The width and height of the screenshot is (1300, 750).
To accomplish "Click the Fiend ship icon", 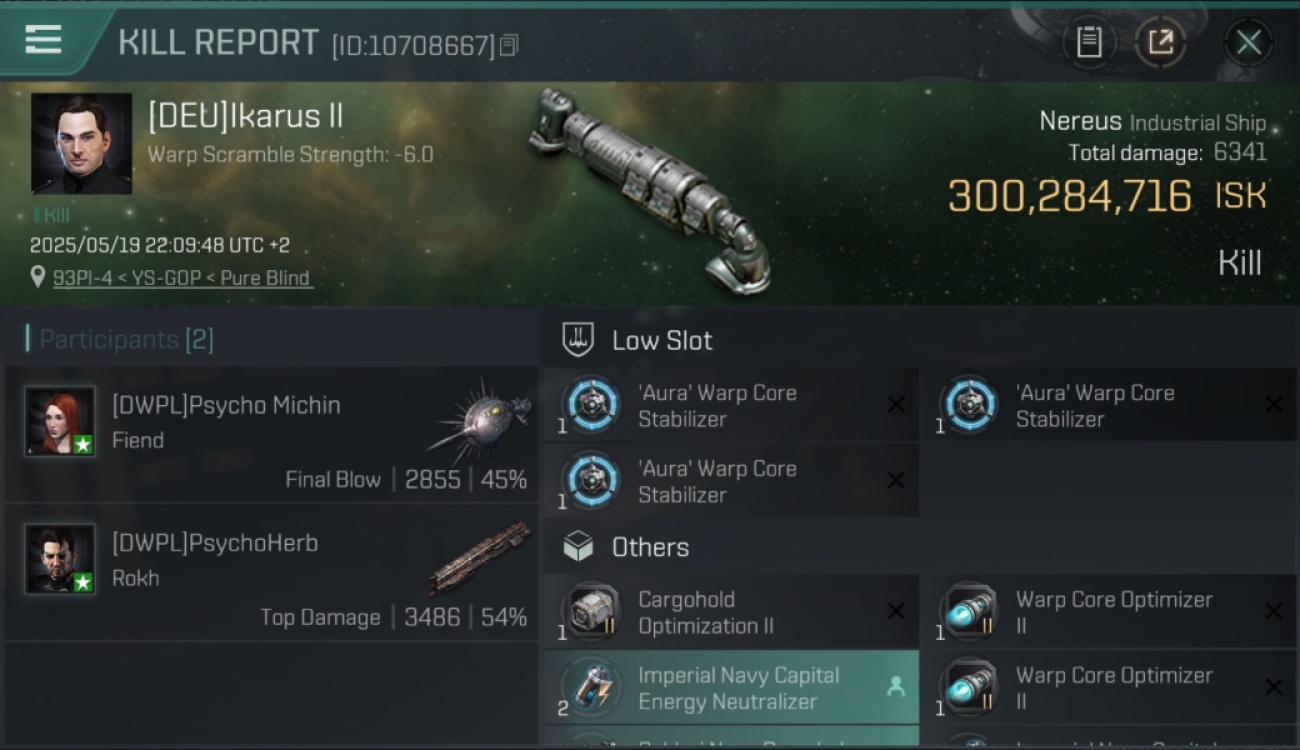I will coord(480,420).
